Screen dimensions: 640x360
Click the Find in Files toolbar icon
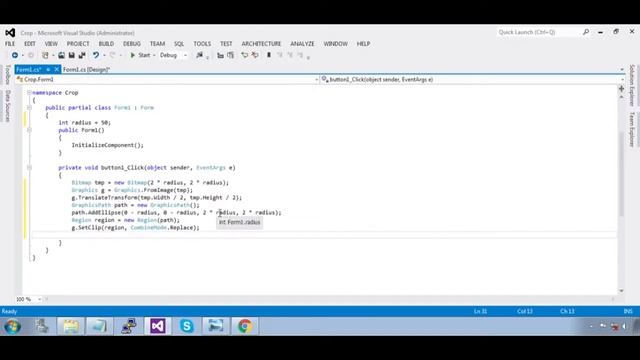click(199, 55)
